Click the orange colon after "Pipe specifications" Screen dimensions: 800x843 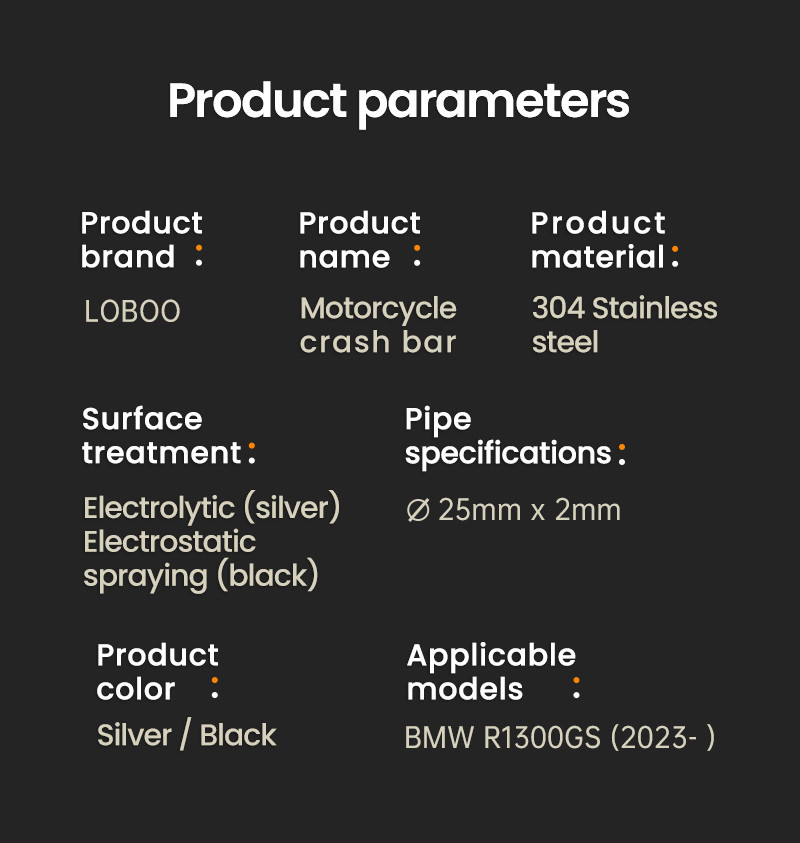click(622, 454)
